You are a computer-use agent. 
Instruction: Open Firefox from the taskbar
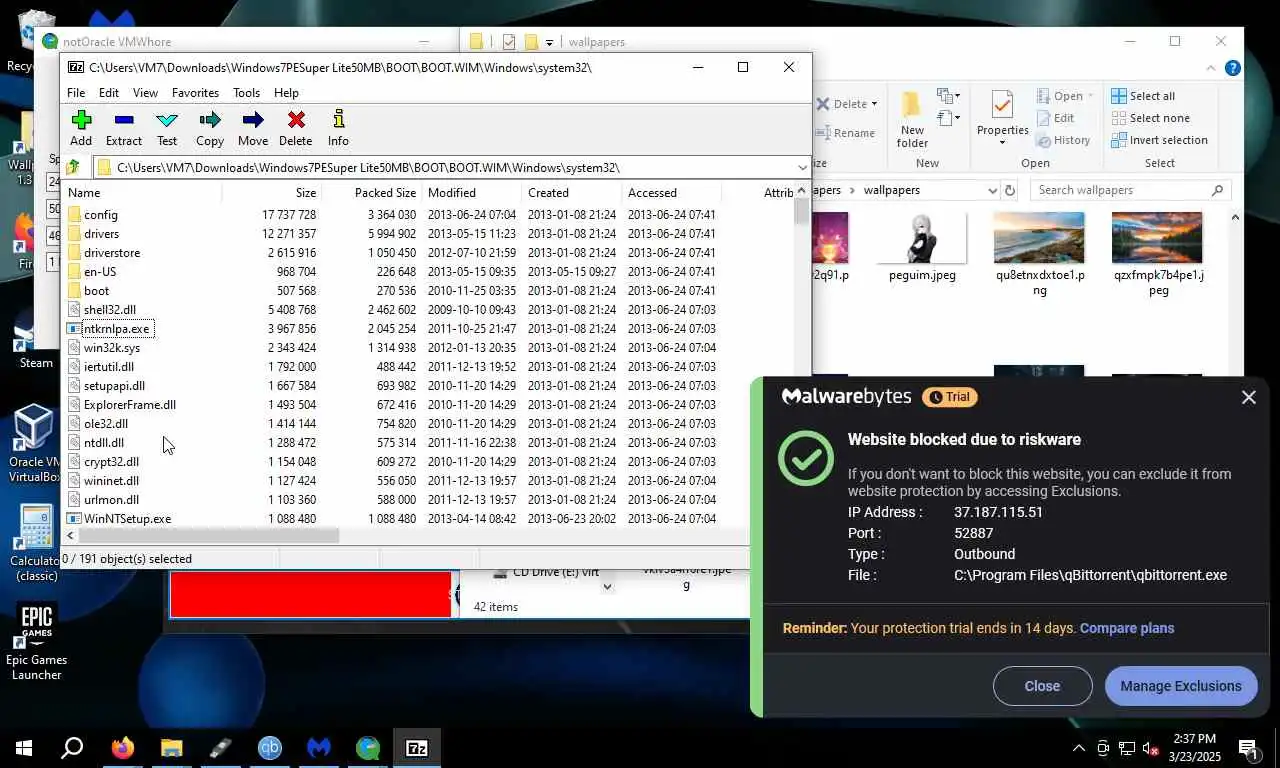(x=123, y=748)
